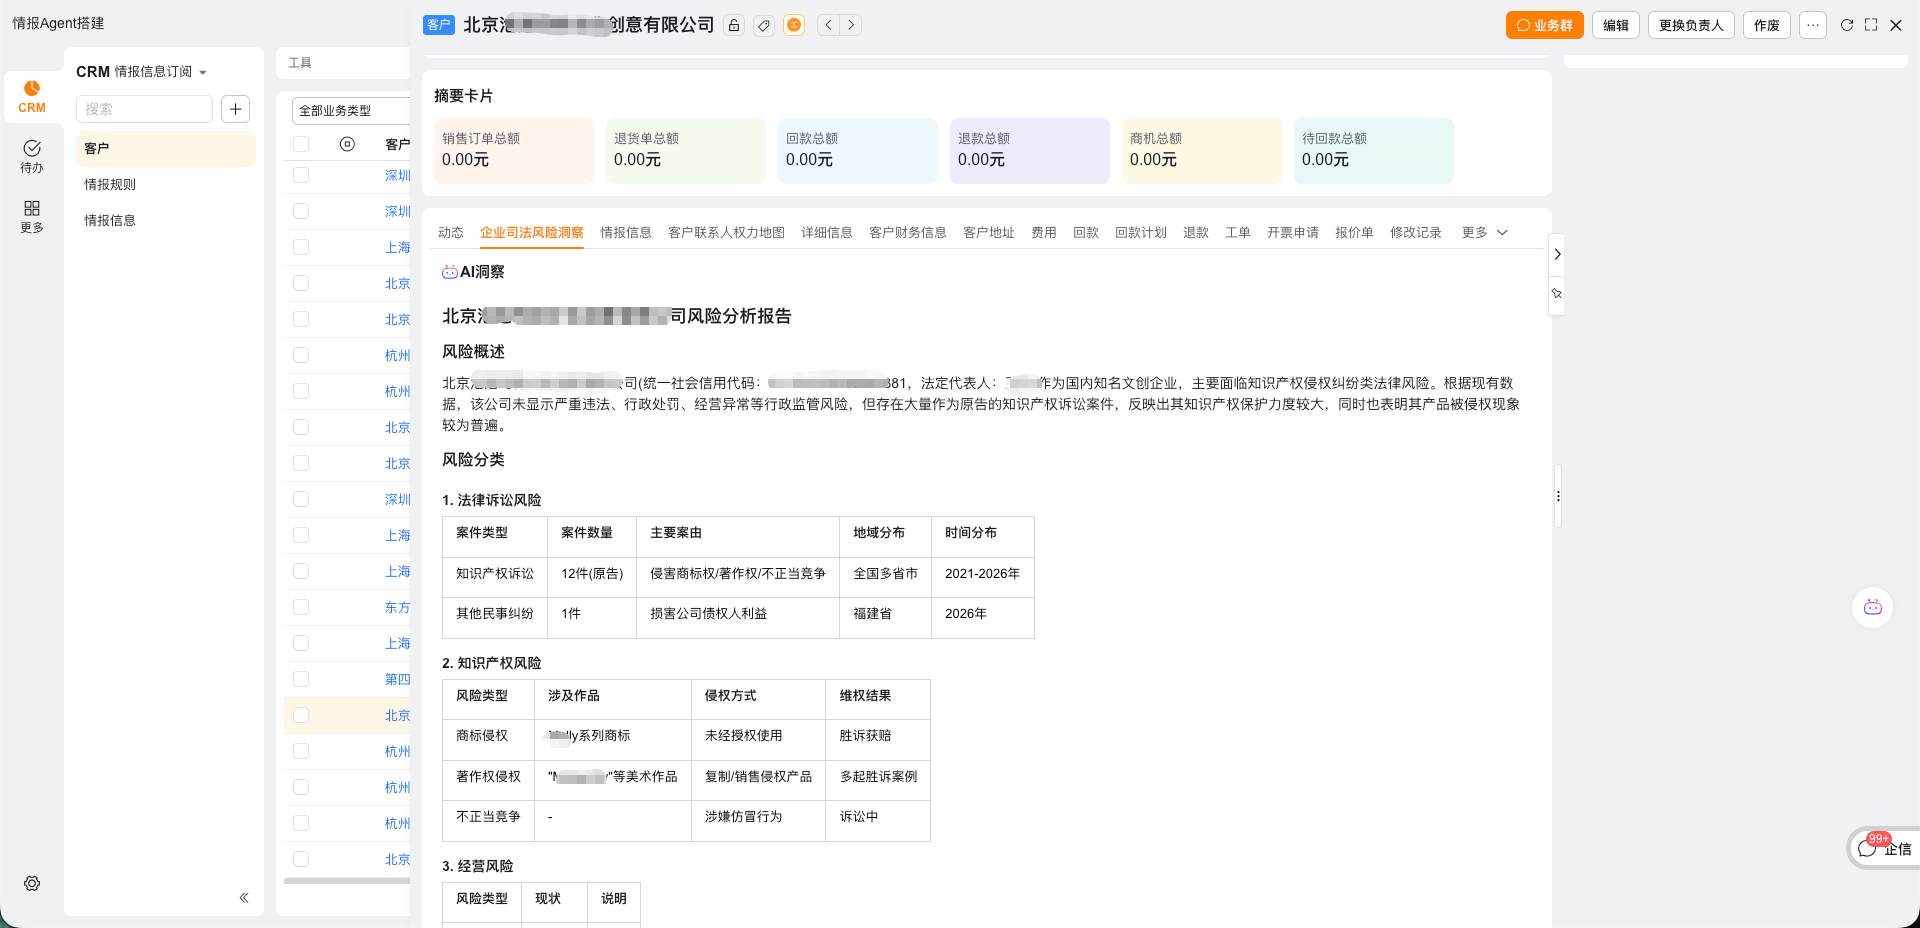
Task: Go to next customer record arrow
Action: [851, 25]
